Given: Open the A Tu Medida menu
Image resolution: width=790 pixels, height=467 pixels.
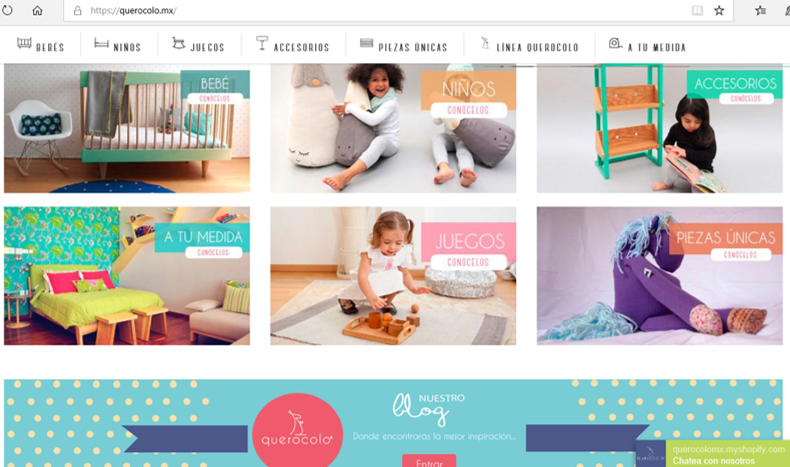Looking at the screenshot, I should (656, 47).
